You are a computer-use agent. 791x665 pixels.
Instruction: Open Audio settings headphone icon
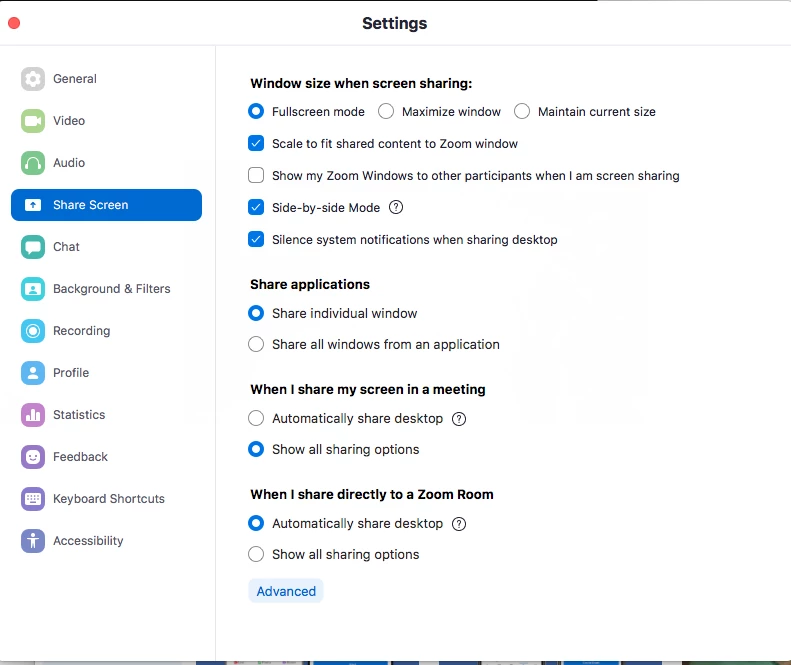[33, 162]
